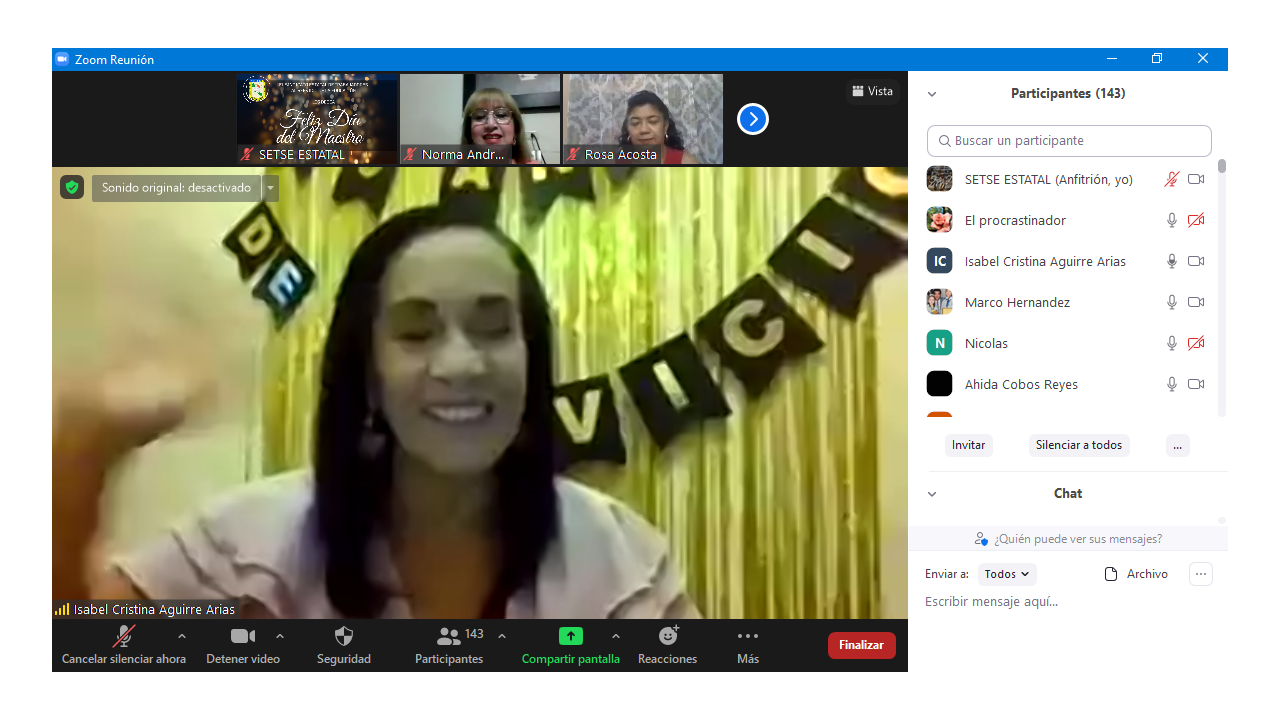Image resolution: width=1280 pixels, height=720 pixels.
Task: Click the Invitar button
Action: (x=968, y=445)
